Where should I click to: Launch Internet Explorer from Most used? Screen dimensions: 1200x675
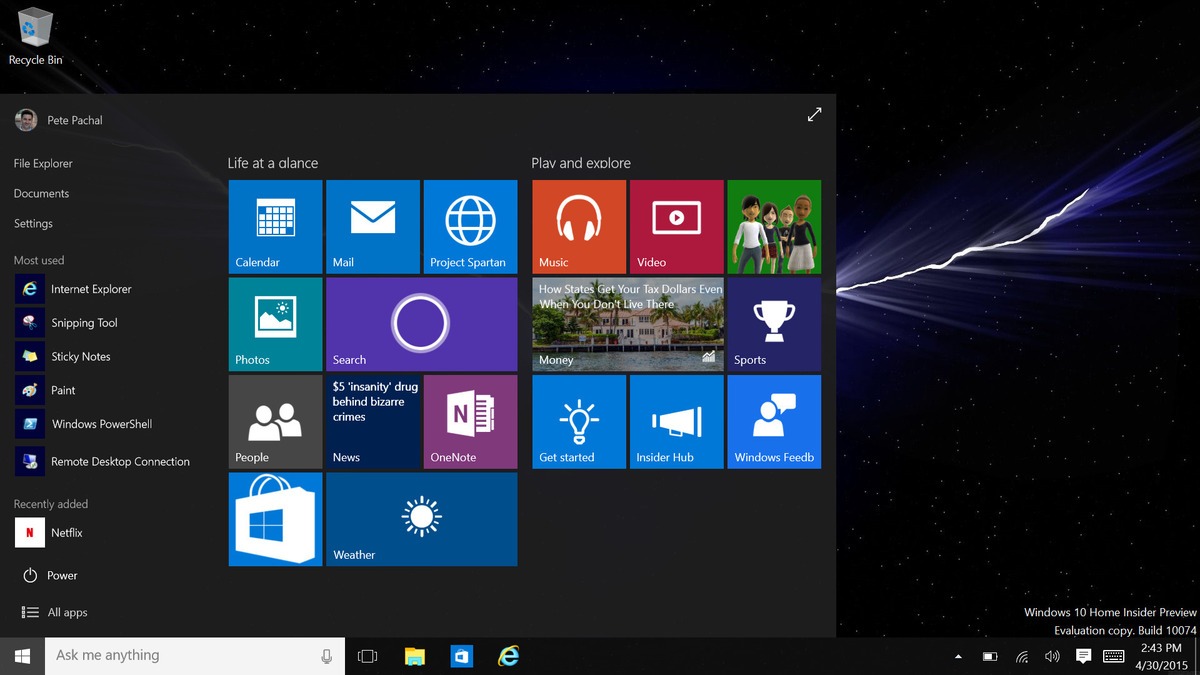point(74,289)
